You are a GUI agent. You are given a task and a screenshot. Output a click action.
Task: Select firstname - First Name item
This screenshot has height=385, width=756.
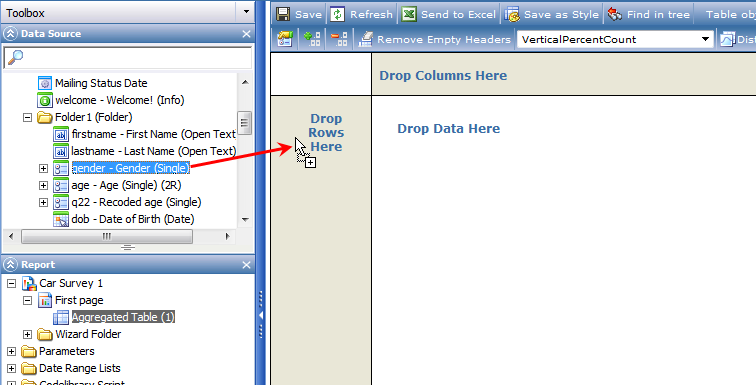tap(153, 134)
